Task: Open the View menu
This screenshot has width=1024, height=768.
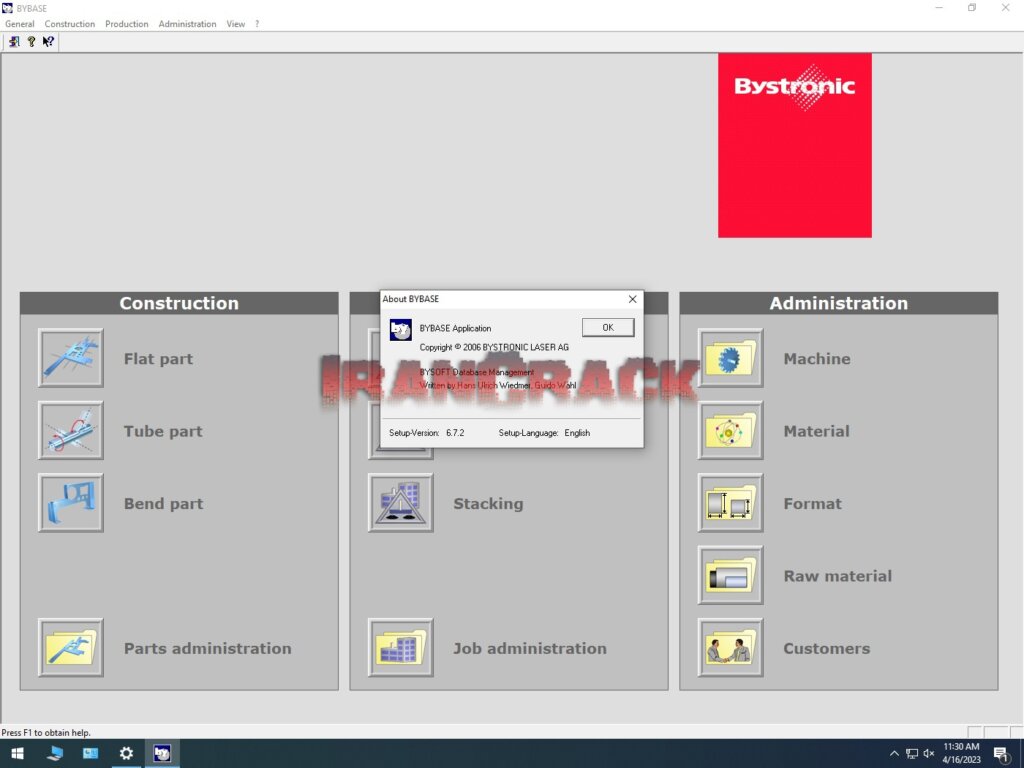Action: (236, 23)
